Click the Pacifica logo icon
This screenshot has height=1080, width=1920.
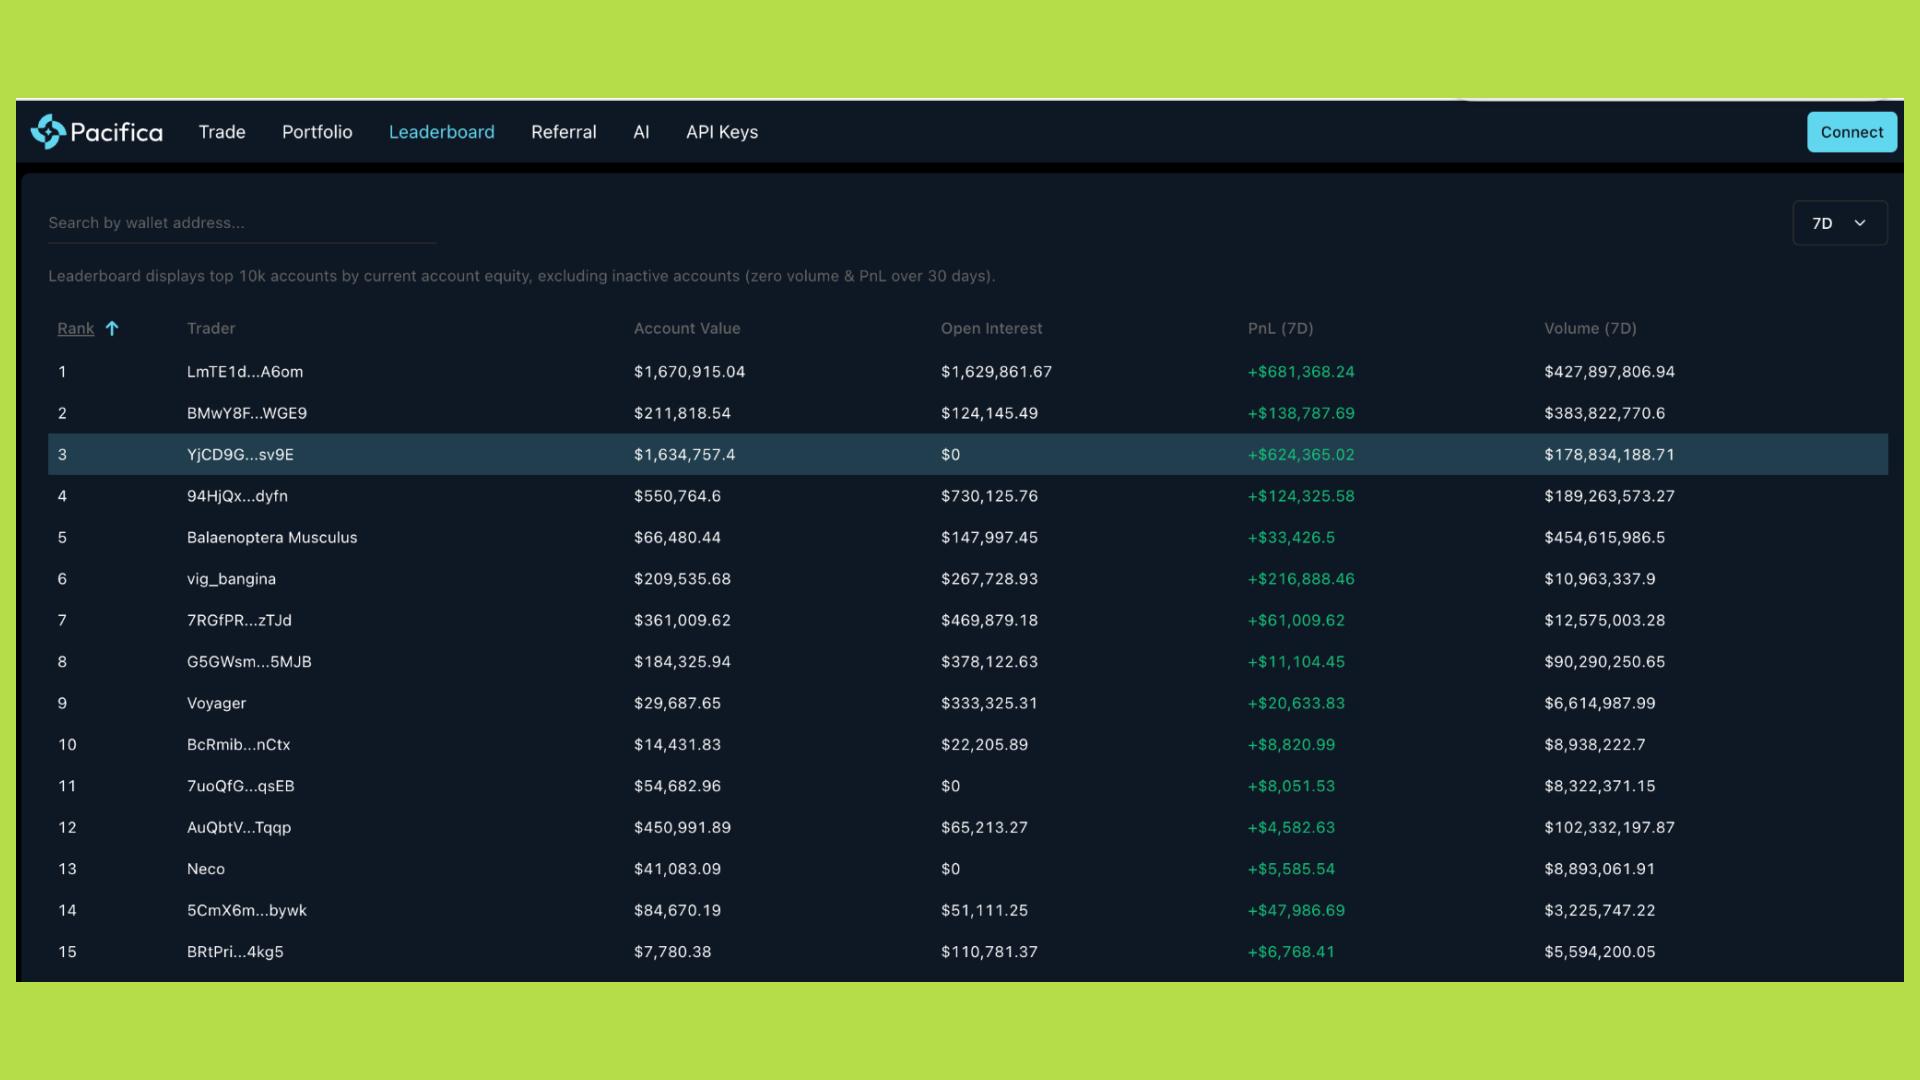(47, 132)
